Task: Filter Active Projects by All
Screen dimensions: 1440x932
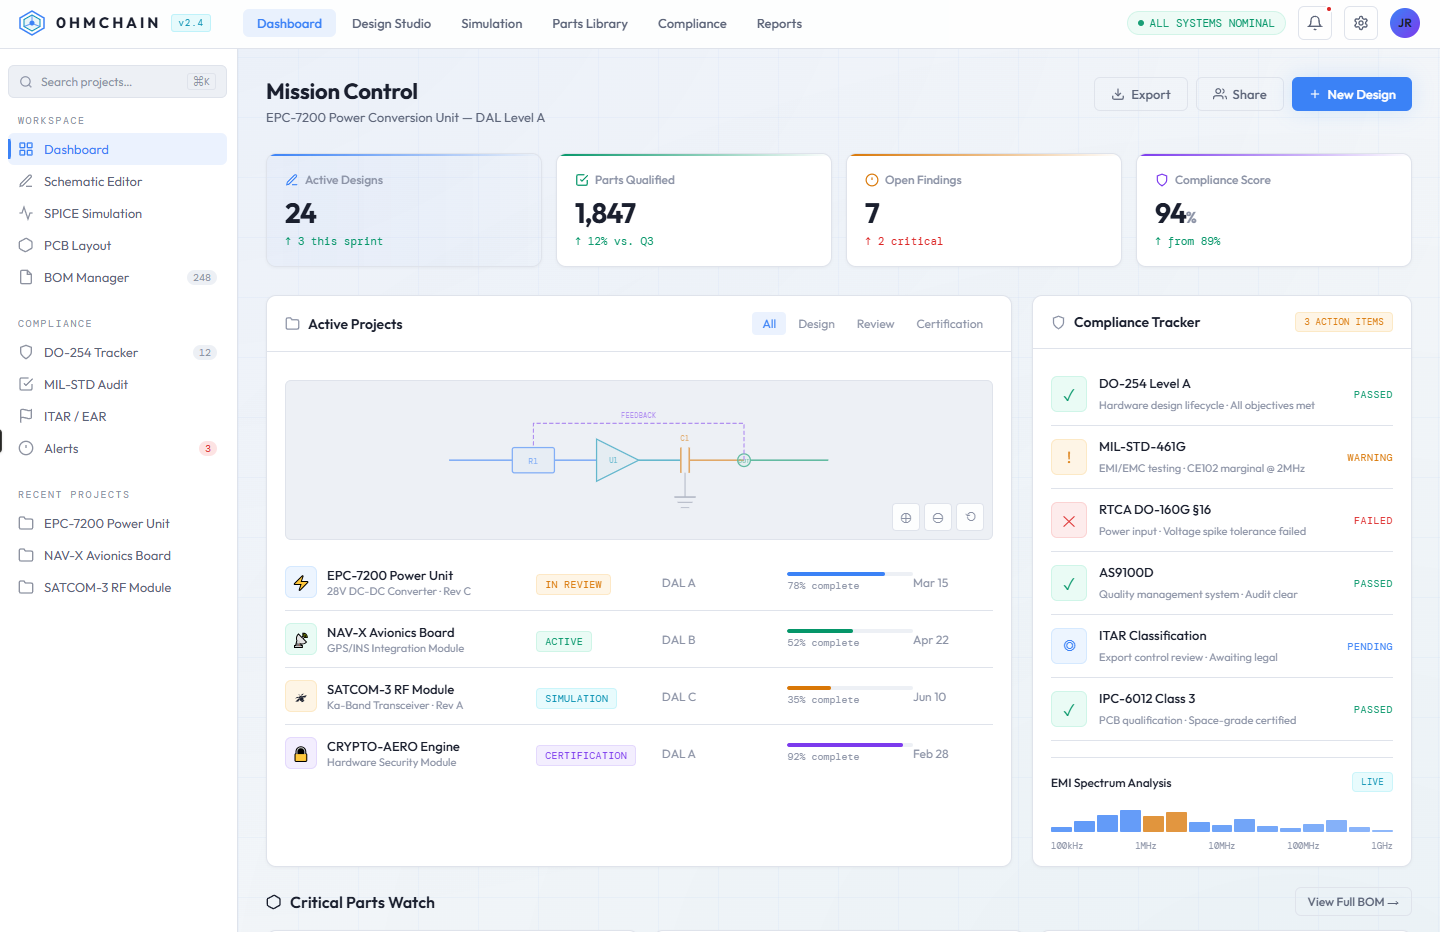Action: click(769, 324)
